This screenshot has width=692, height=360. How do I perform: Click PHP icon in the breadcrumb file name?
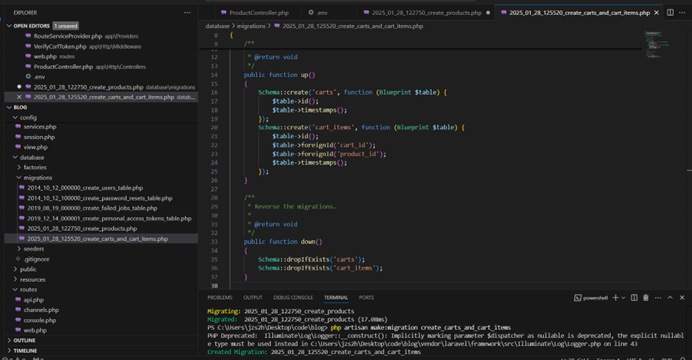[x=277, y=26]
